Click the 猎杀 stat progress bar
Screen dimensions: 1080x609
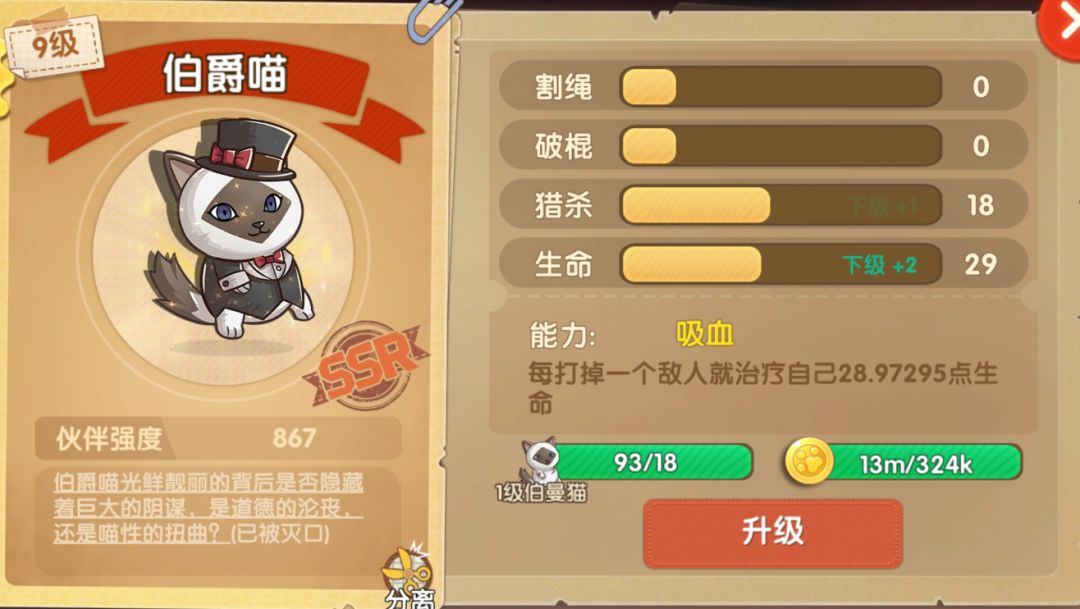[x=781, y=205]
